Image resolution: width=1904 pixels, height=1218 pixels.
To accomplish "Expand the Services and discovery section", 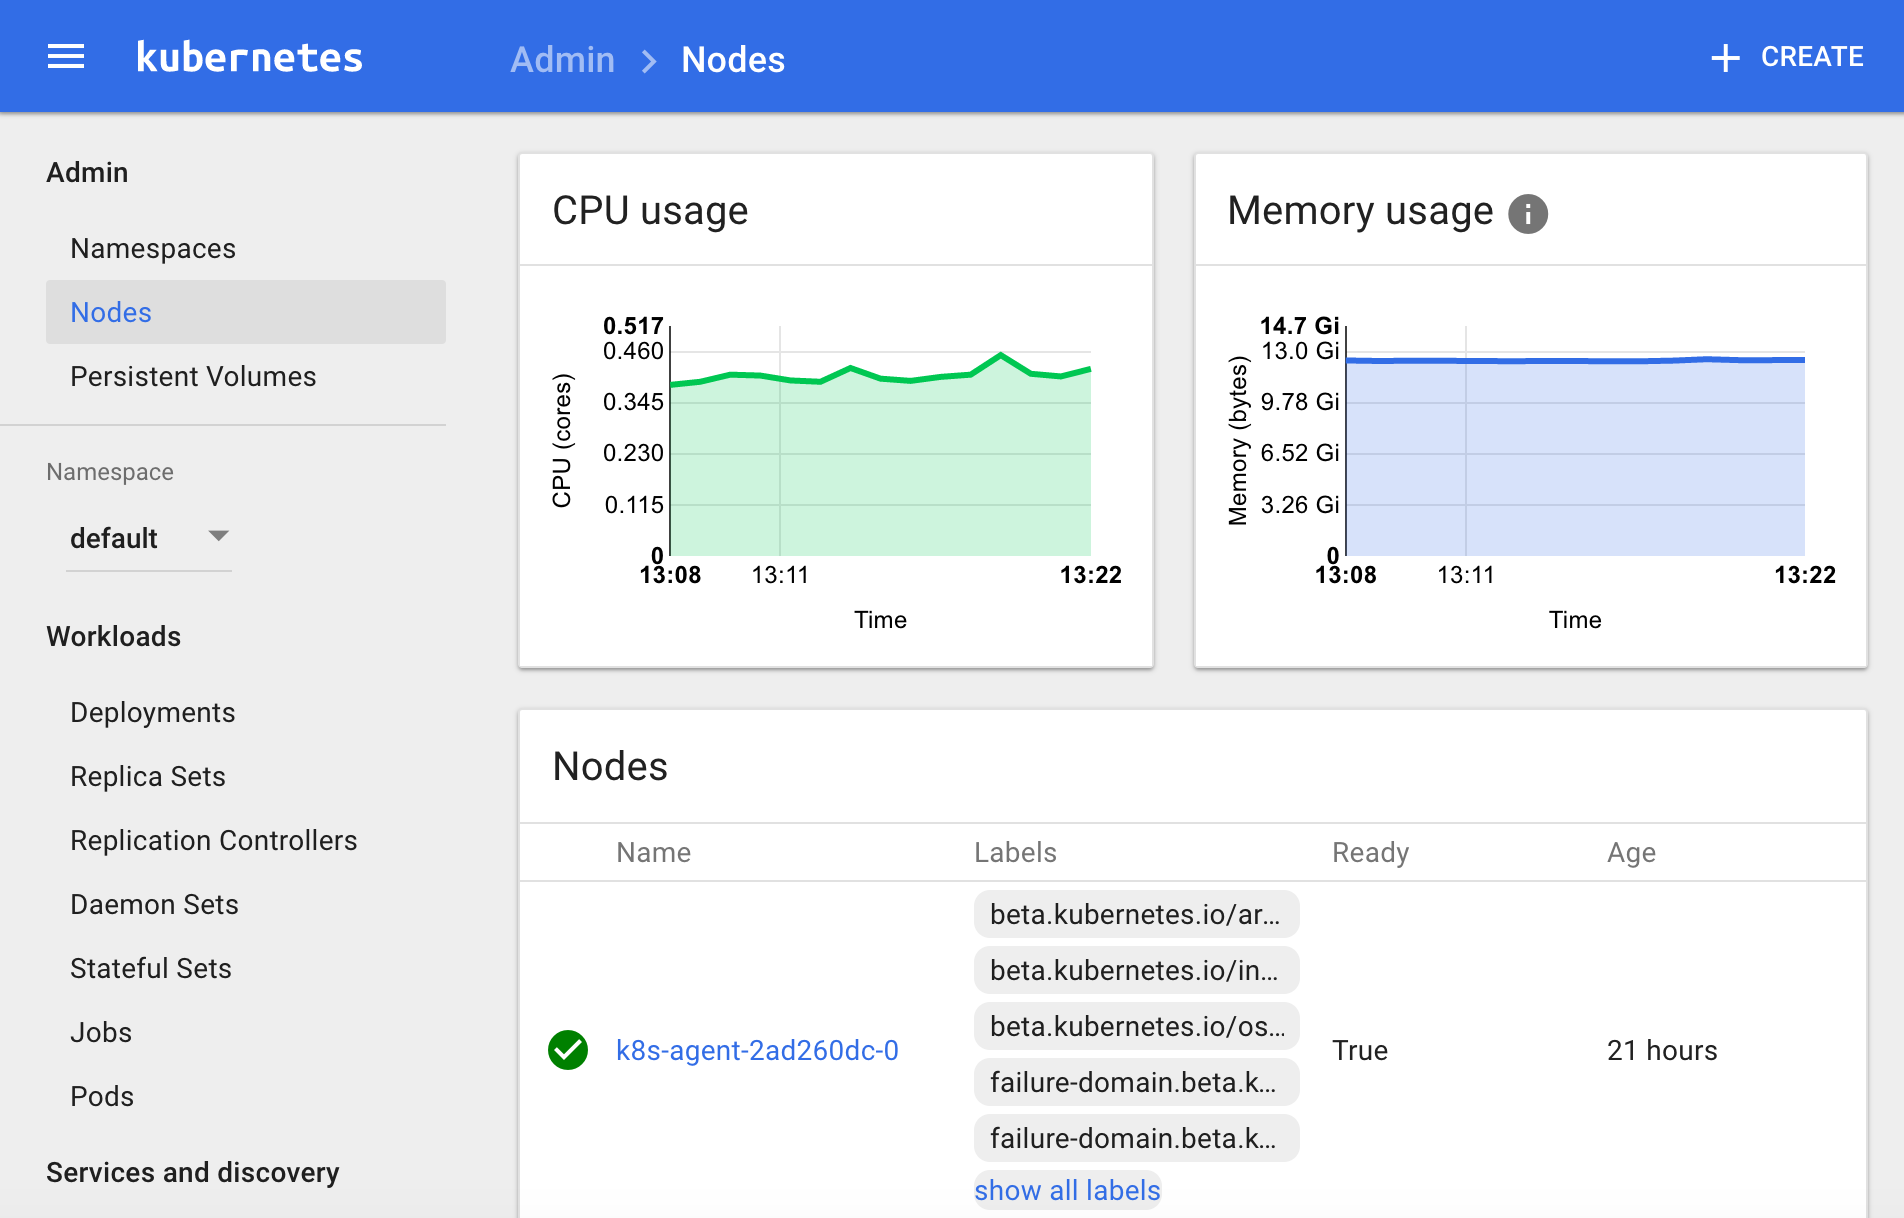I will [x=193, y=1172].
